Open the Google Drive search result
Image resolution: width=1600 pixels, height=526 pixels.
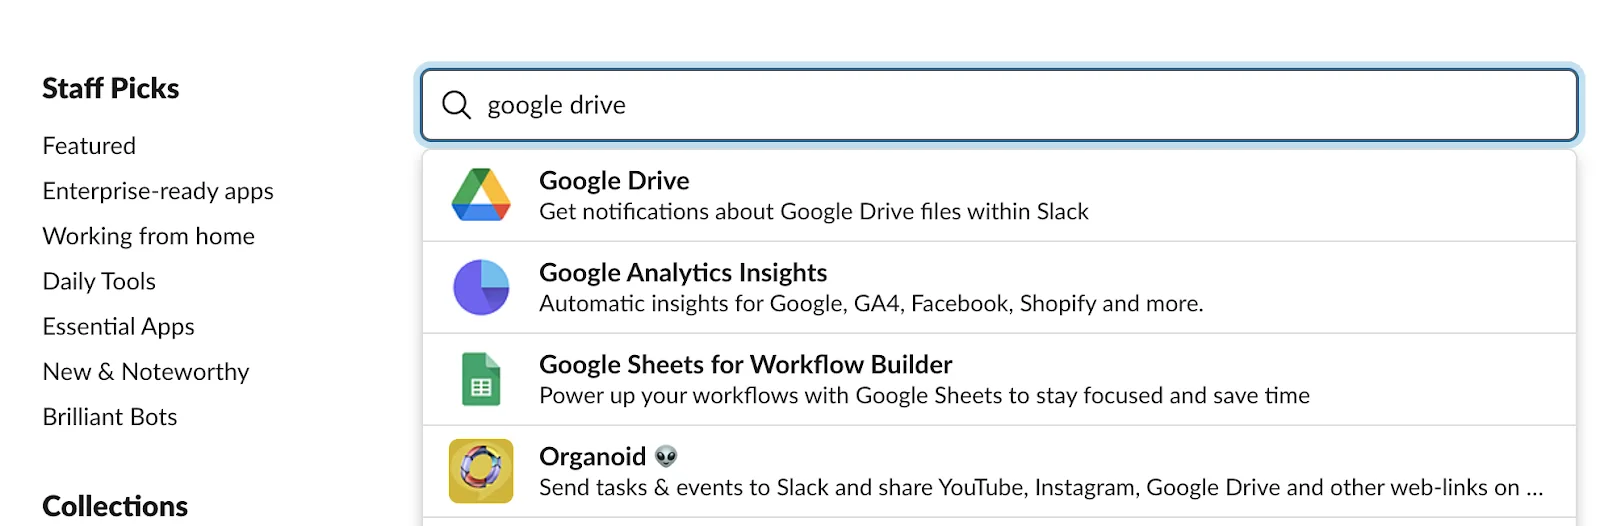click(614, 181)
